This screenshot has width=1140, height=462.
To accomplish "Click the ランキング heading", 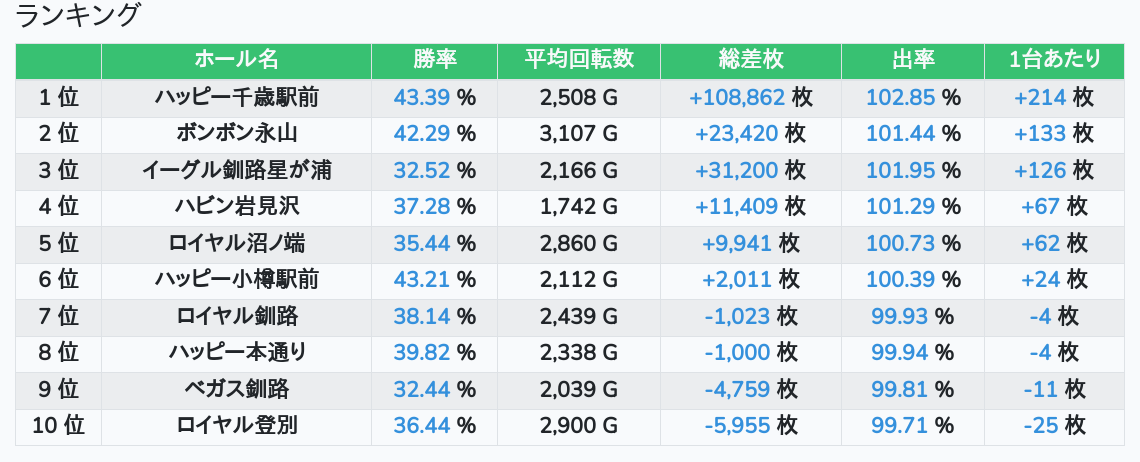I will click(78, 17).
